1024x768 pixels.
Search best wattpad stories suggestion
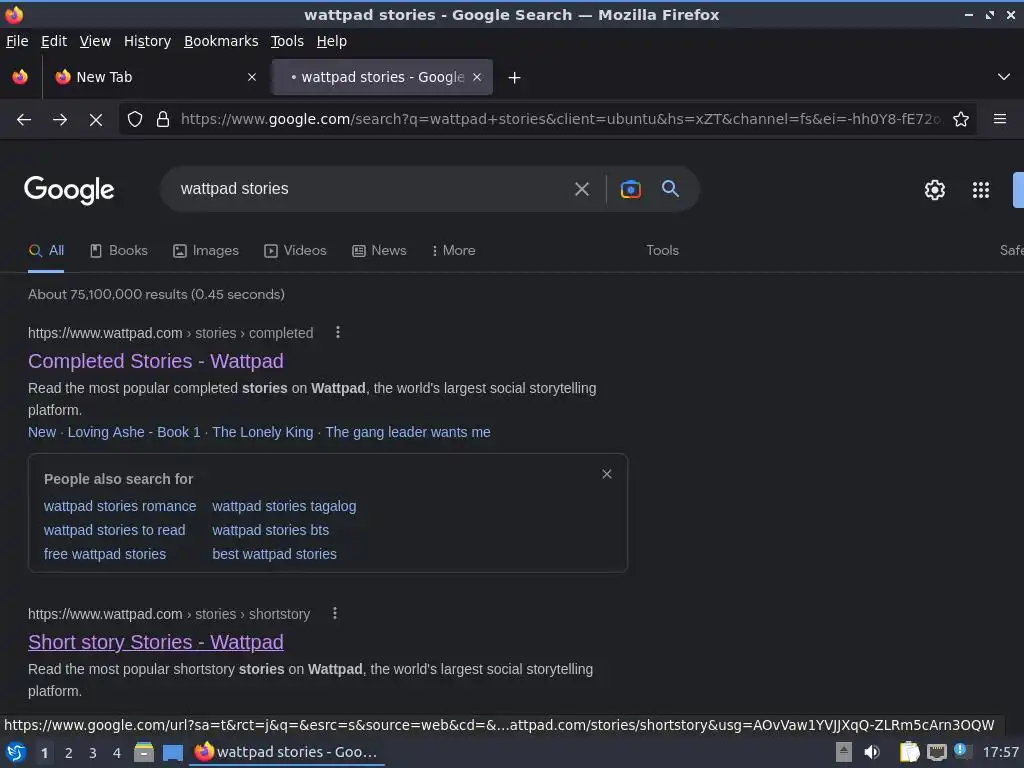tap(274, 554)
